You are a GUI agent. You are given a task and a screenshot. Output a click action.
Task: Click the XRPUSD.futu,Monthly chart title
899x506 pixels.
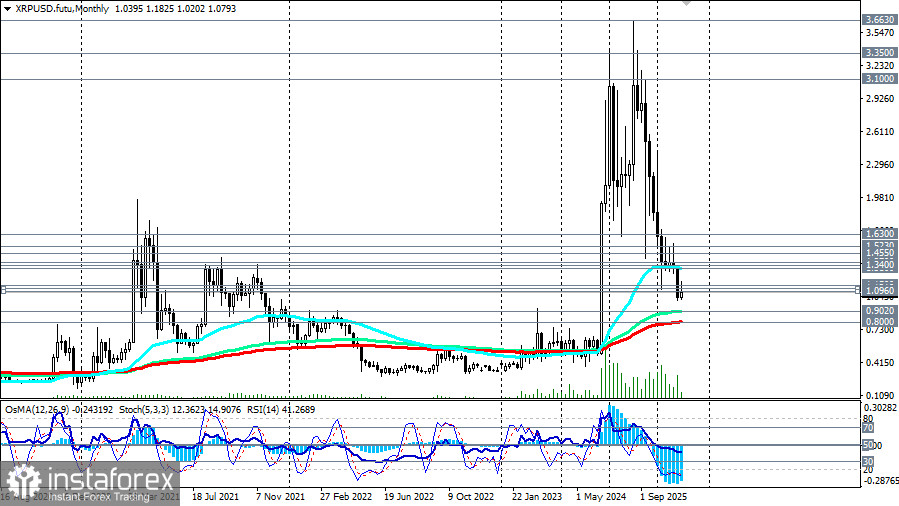click(x=62, y=9)
